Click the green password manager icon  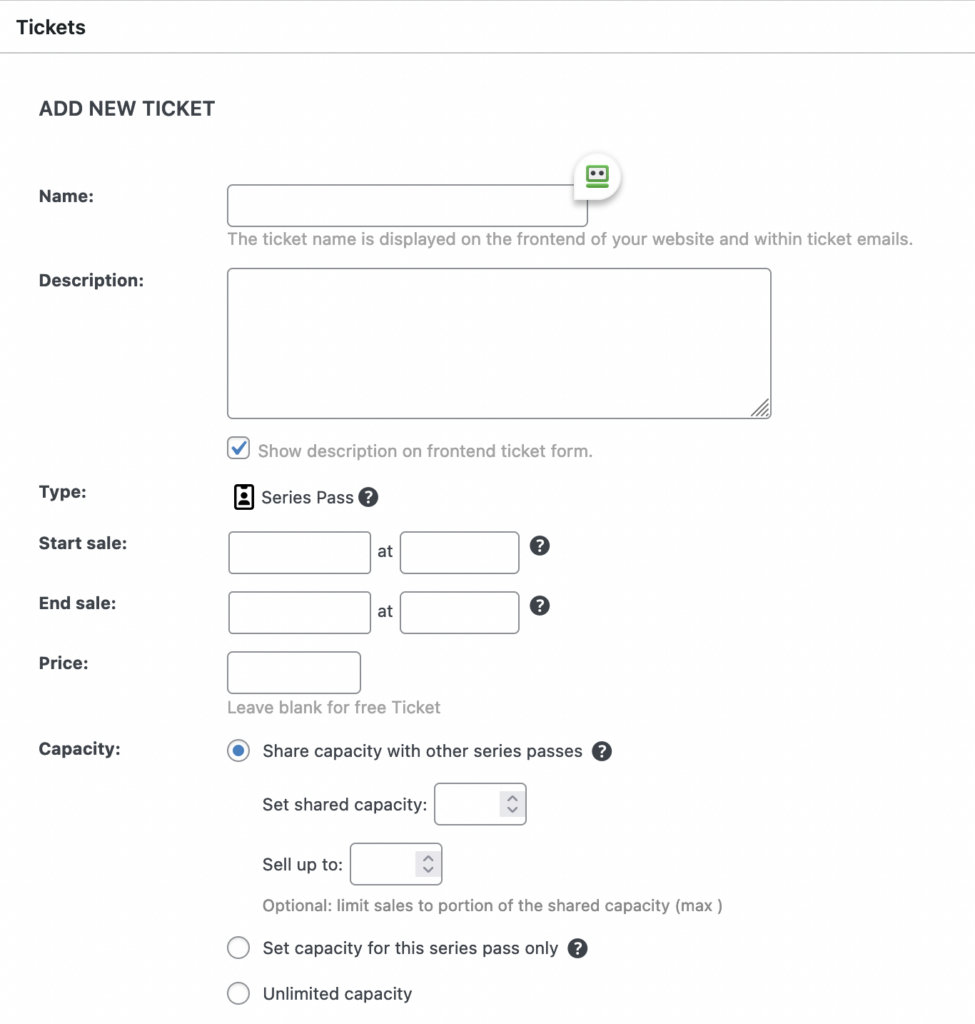pyautogui.click(x=597, y=176)
